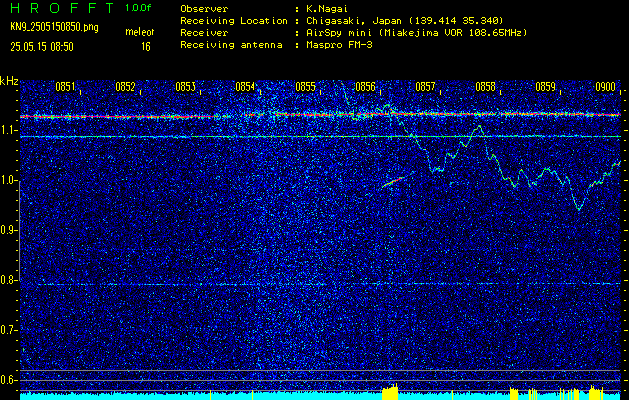Click the Receiving antenna label
629x400 pixels.
[231, 45]
